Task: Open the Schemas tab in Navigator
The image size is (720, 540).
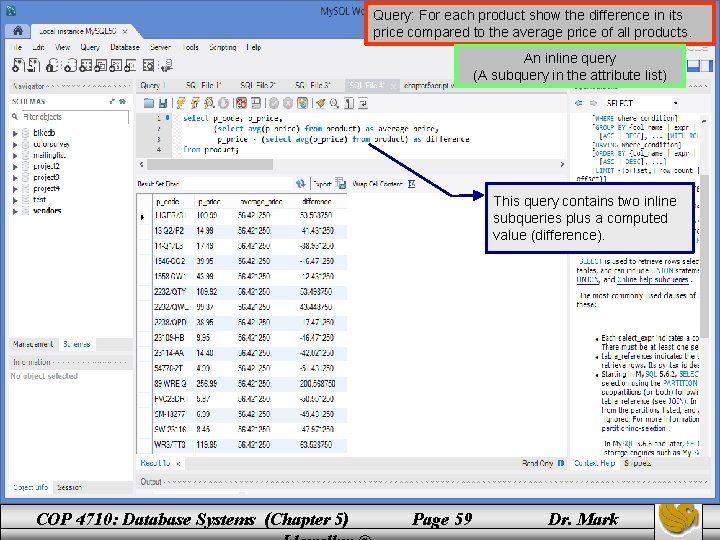Action: point(77,344)
